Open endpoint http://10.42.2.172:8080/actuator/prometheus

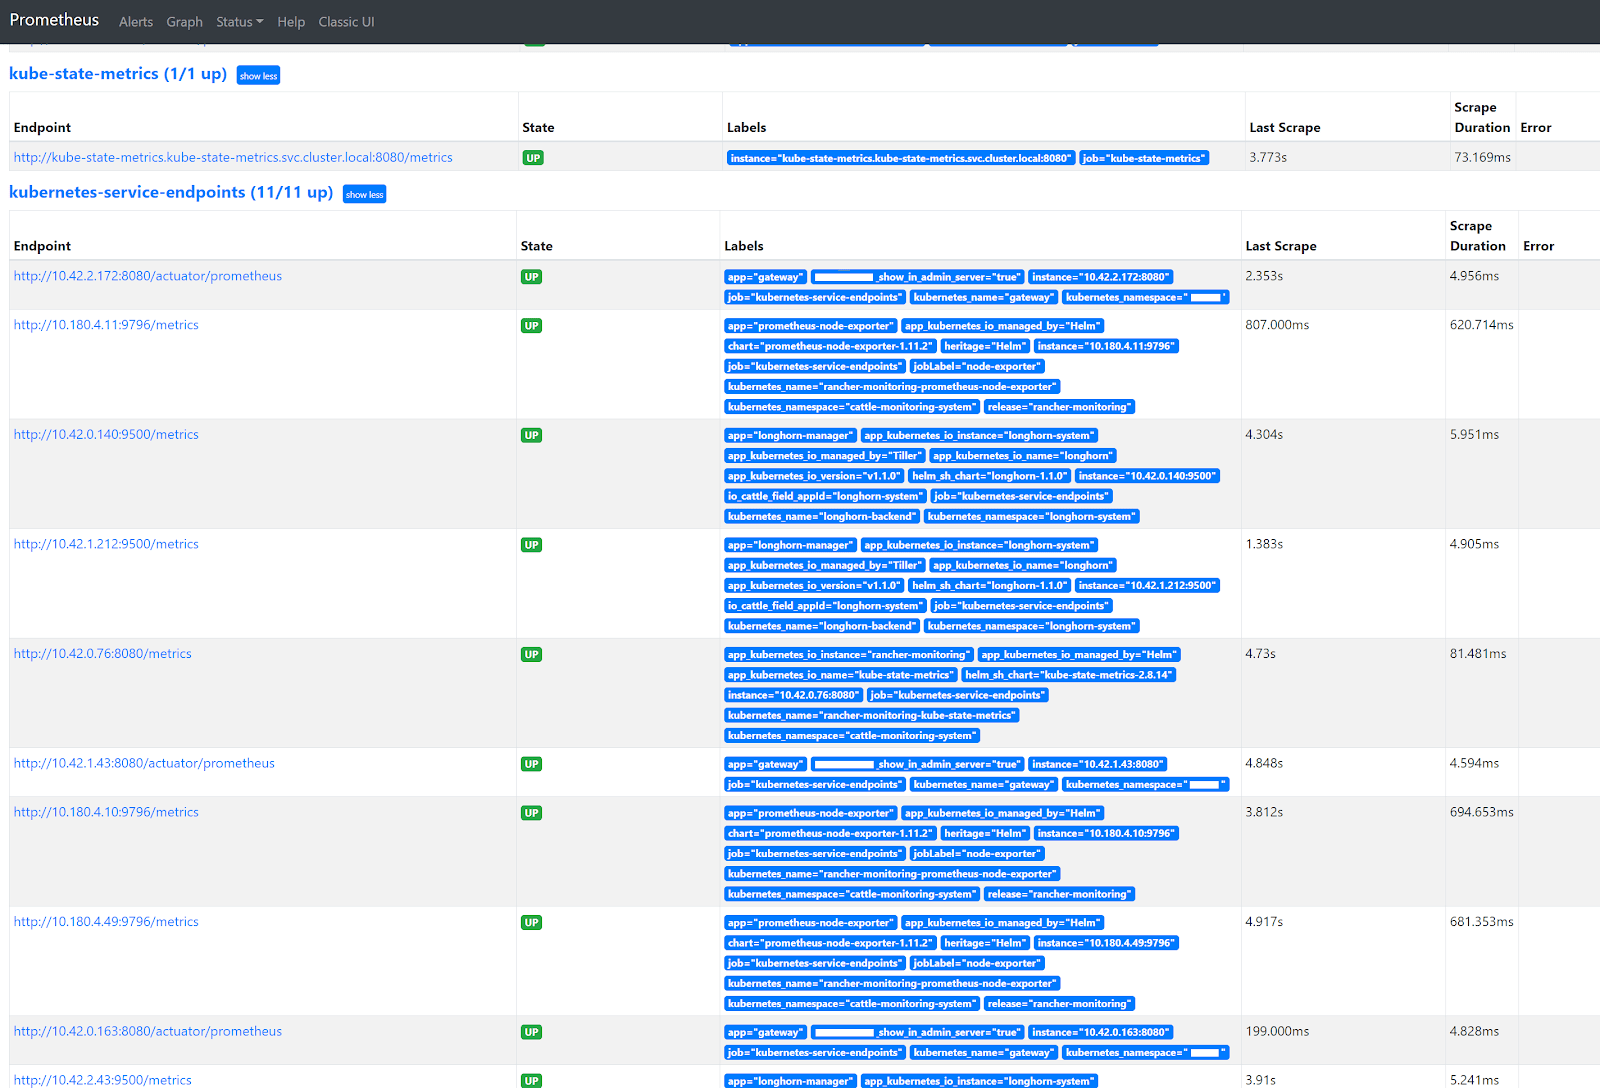[x=147, y=276]
